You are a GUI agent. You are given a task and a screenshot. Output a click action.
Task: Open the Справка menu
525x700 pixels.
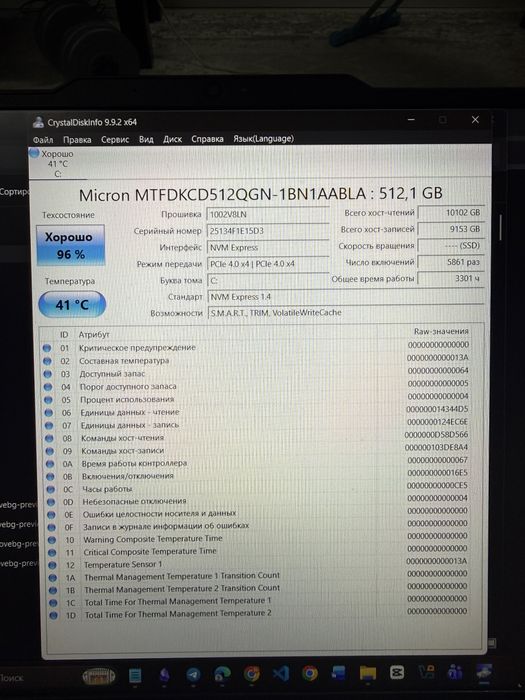click(207, 139)
